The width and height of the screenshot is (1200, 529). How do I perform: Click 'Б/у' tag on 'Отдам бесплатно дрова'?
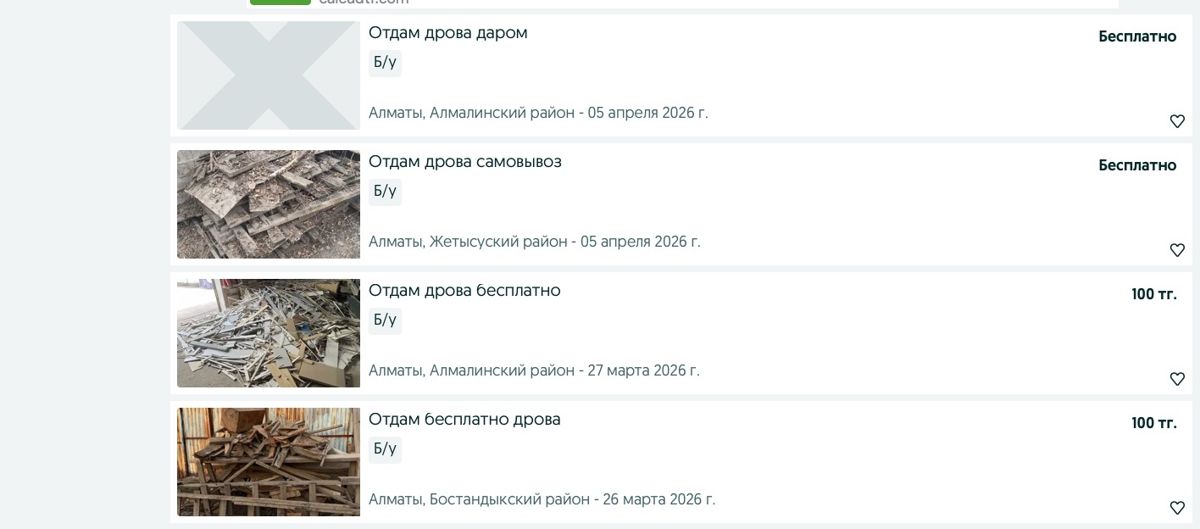[x=385, y=449]
